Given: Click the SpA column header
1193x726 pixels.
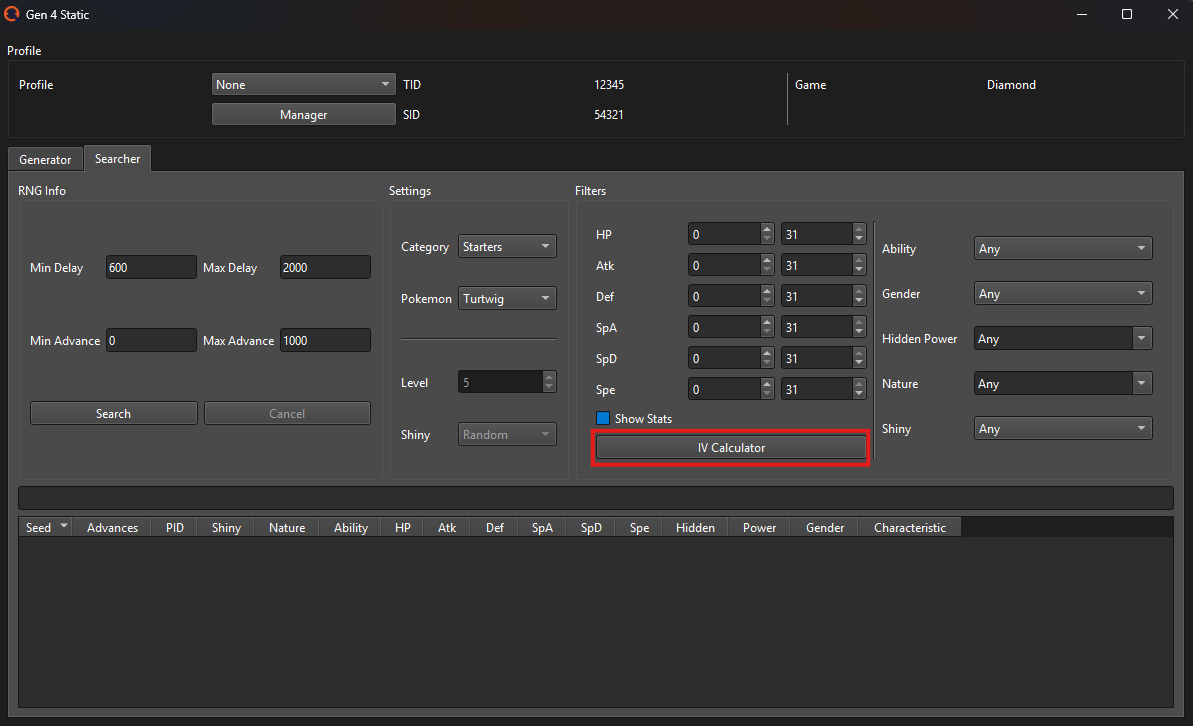Looking at the screenshot, I should point(542,527).
